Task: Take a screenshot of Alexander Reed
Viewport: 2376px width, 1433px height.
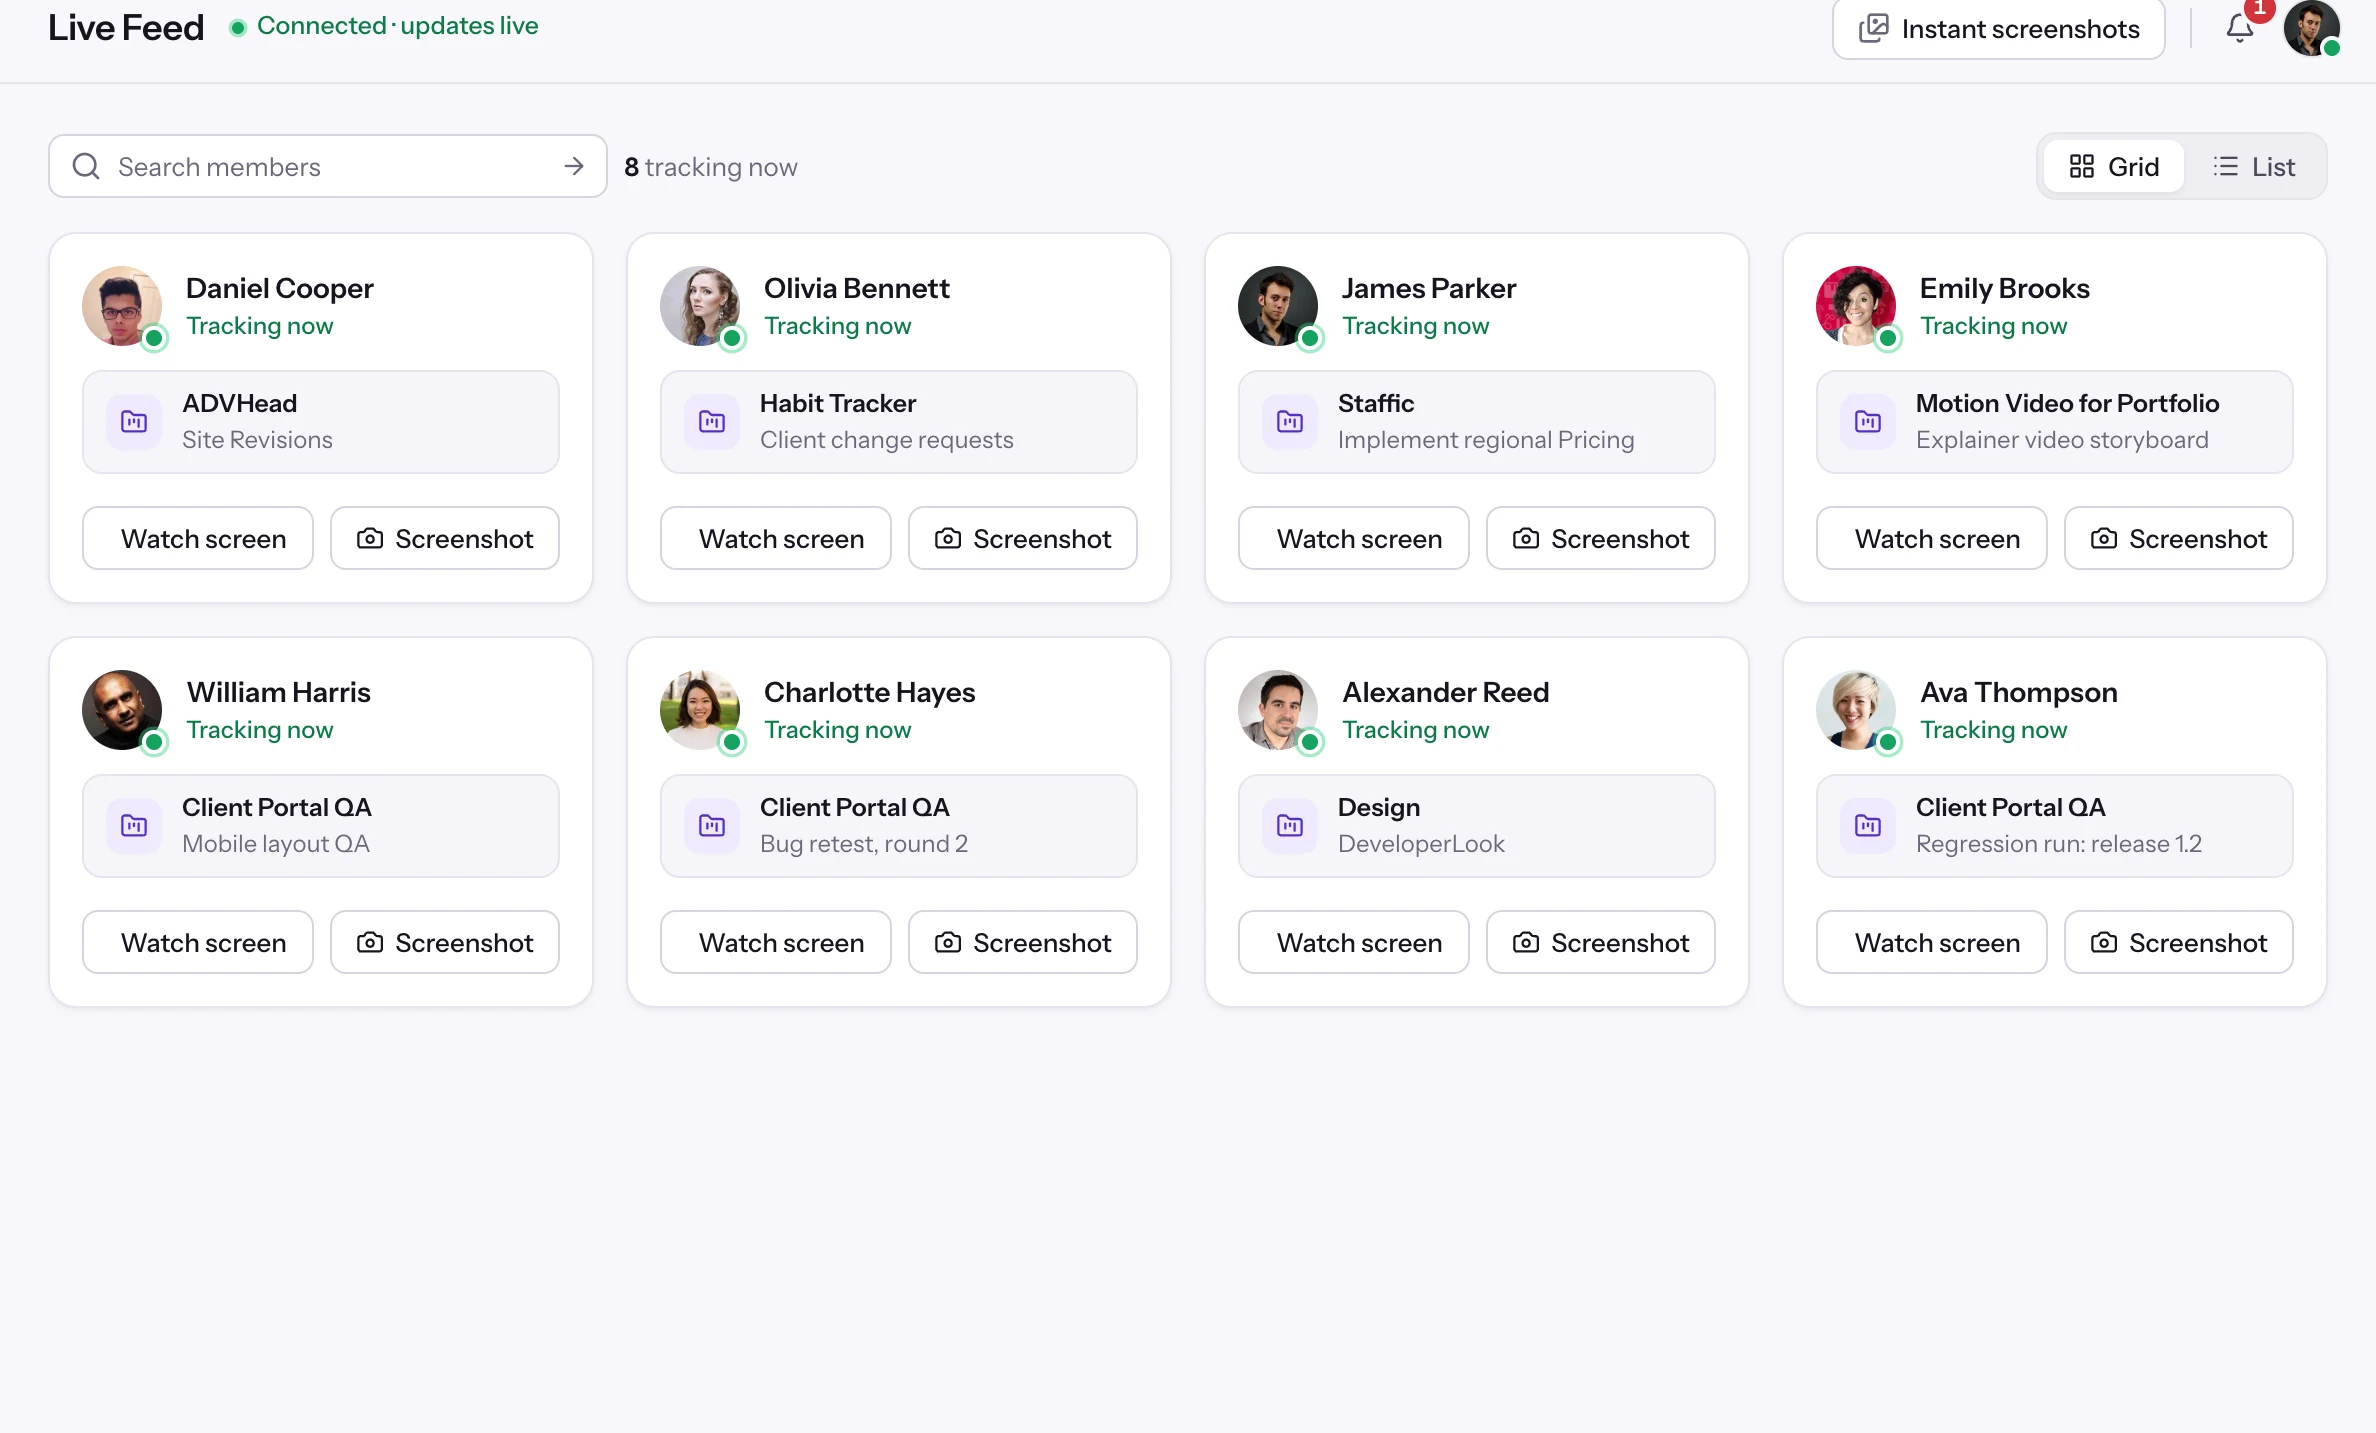Action: (x=1601, y=942)
